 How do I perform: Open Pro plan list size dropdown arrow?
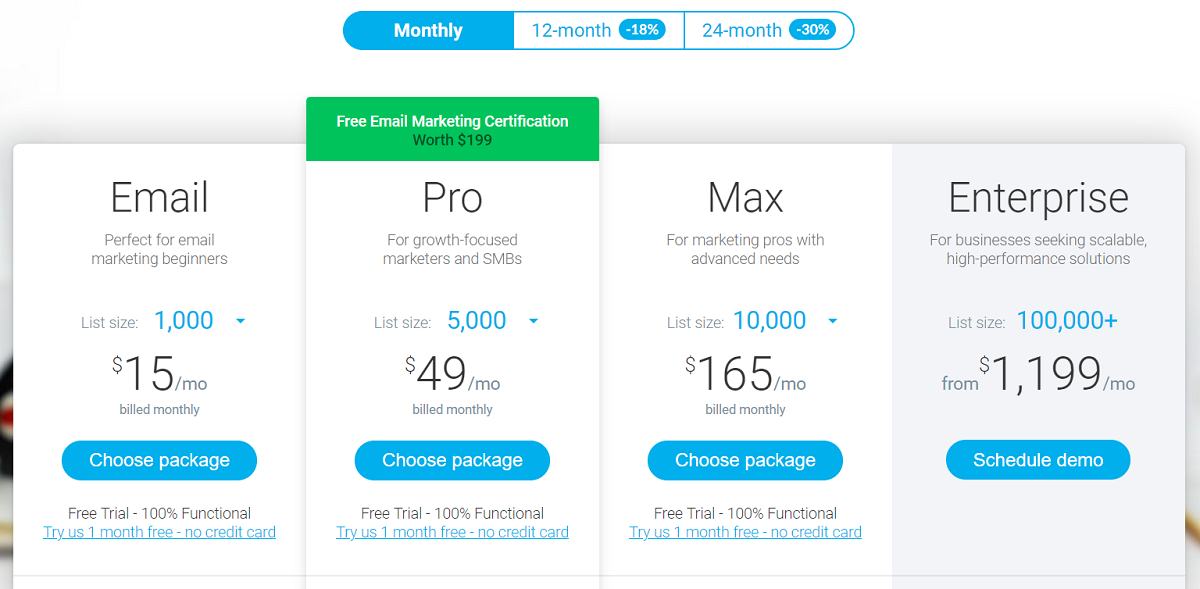[533, 321]
